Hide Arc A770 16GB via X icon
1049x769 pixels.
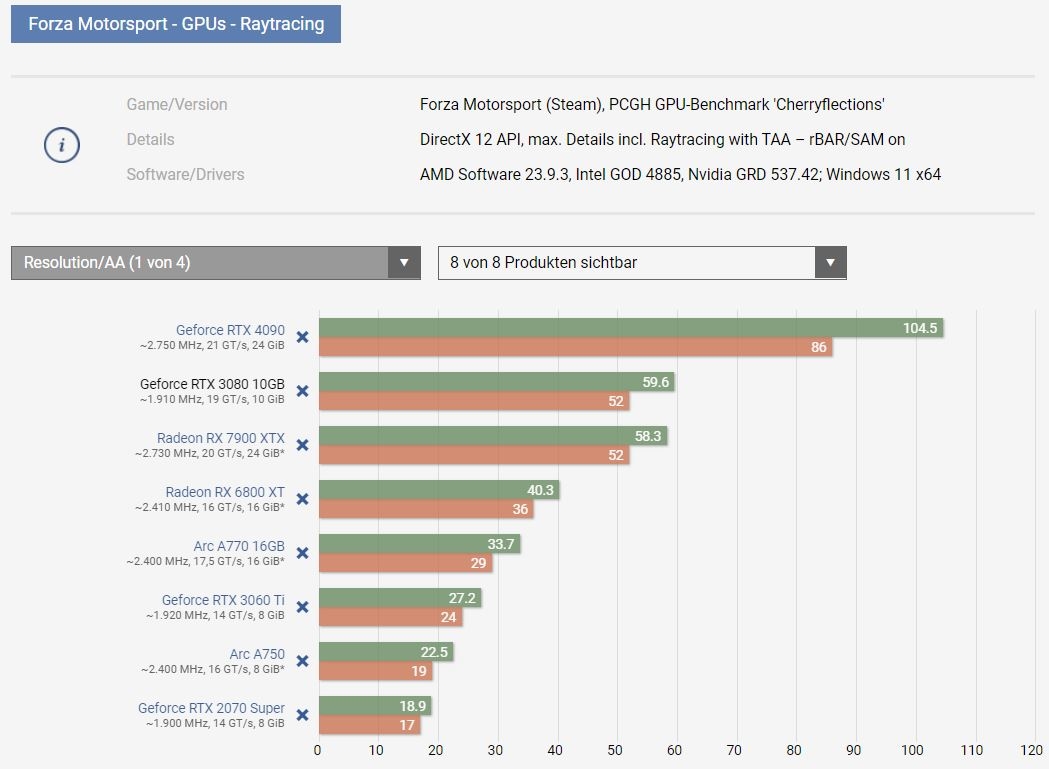pos(302,553)
